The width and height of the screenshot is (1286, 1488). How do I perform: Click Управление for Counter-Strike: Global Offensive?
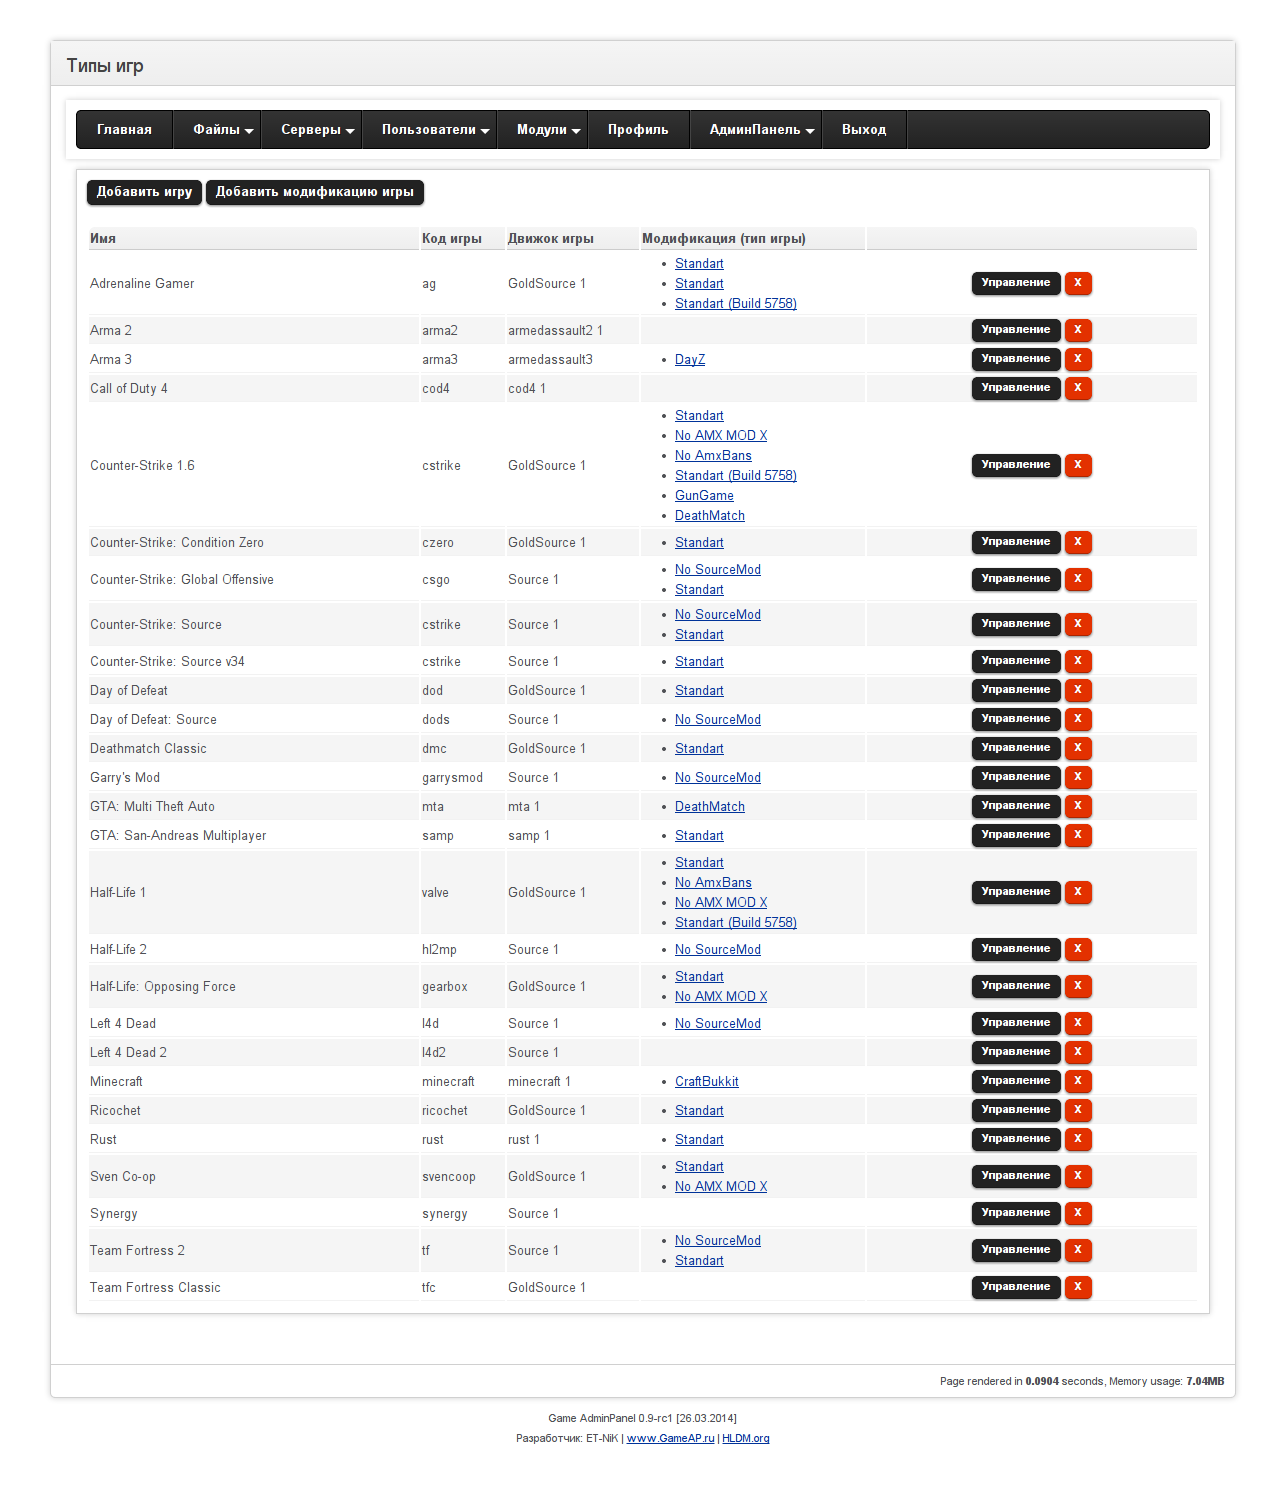tap(1016, 579)
